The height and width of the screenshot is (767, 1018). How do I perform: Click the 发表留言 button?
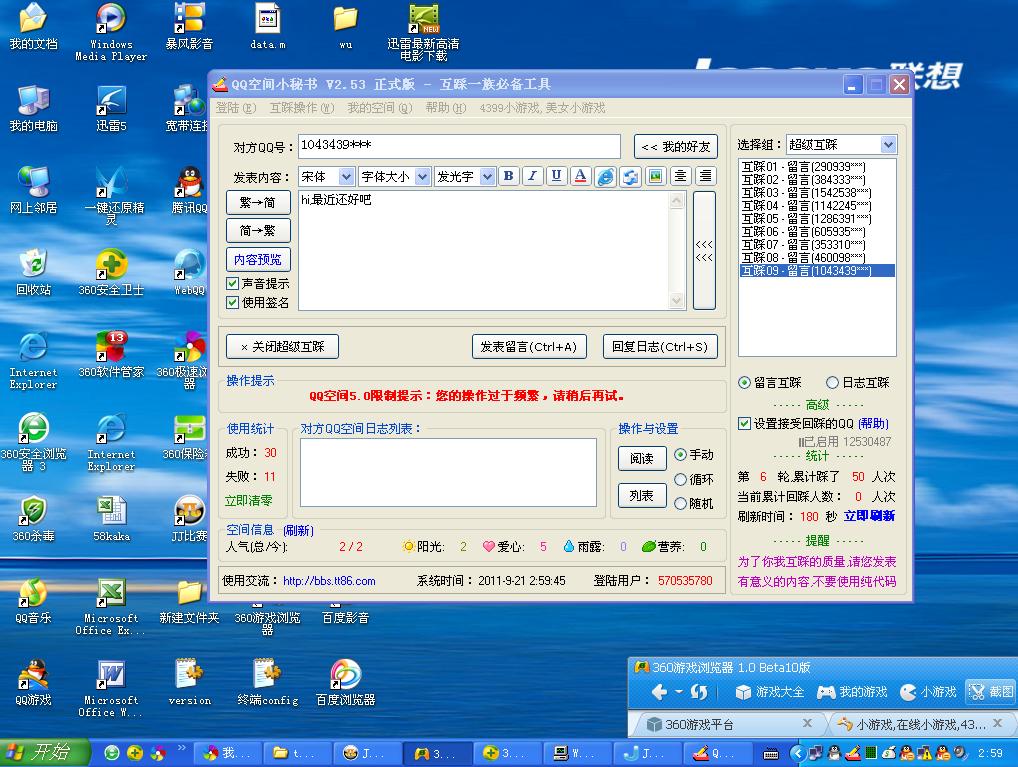[528, 347]
